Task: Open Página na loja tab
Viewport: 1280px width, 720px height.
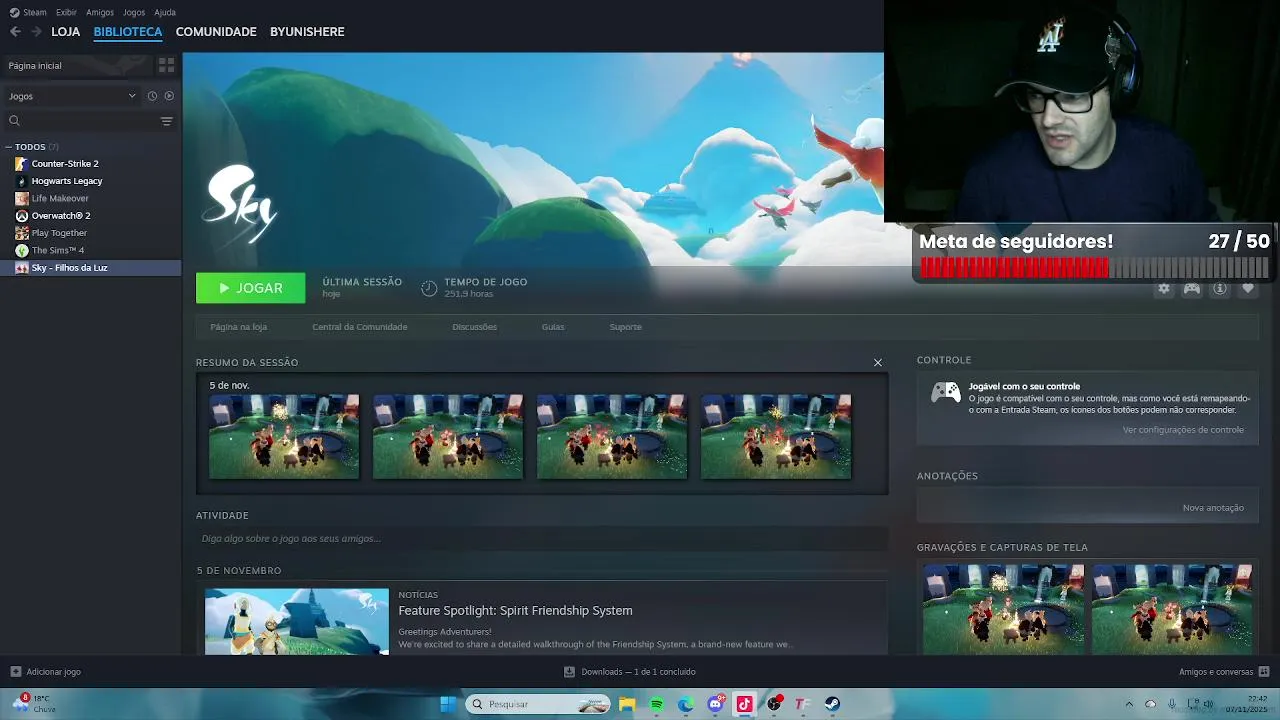Action: tap(238, 327)
